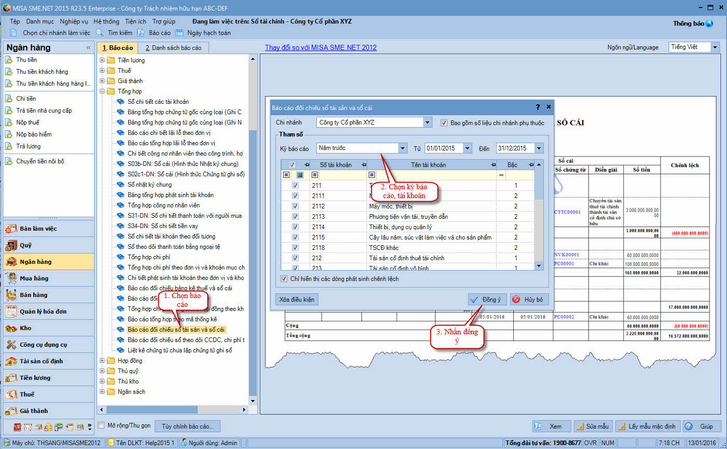Open the Công cụ dụng cụ module icon

coord(11,345)
